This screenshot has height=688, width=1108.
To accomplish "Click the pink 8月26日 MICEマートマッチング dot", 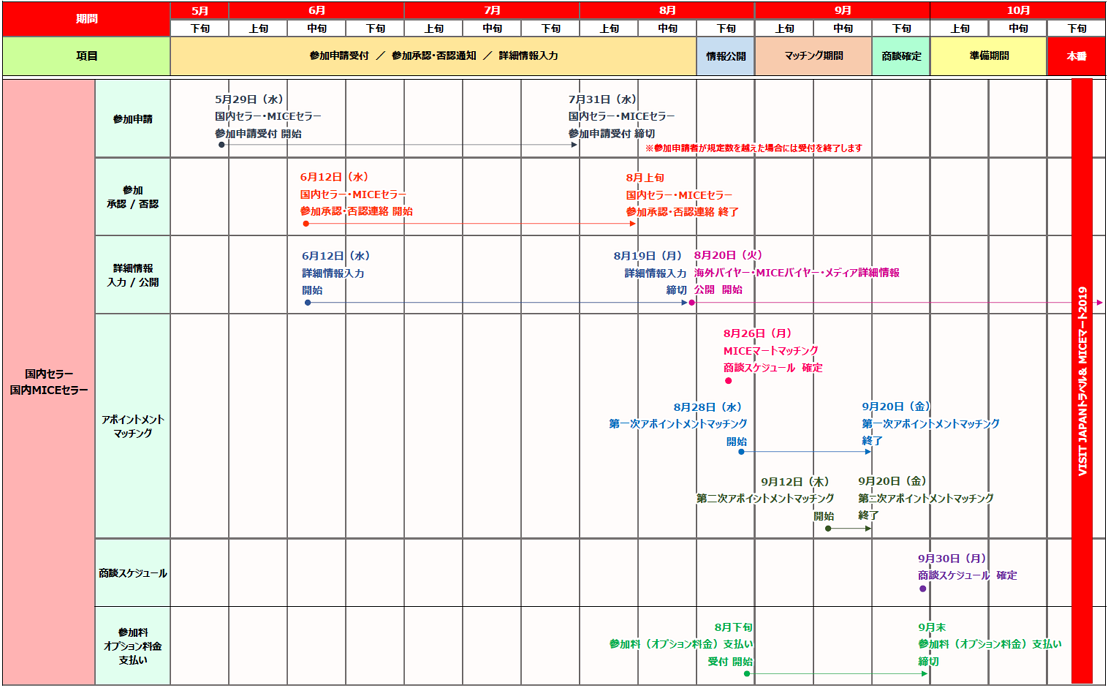I will pyautogui.click(x=729, y=381).
